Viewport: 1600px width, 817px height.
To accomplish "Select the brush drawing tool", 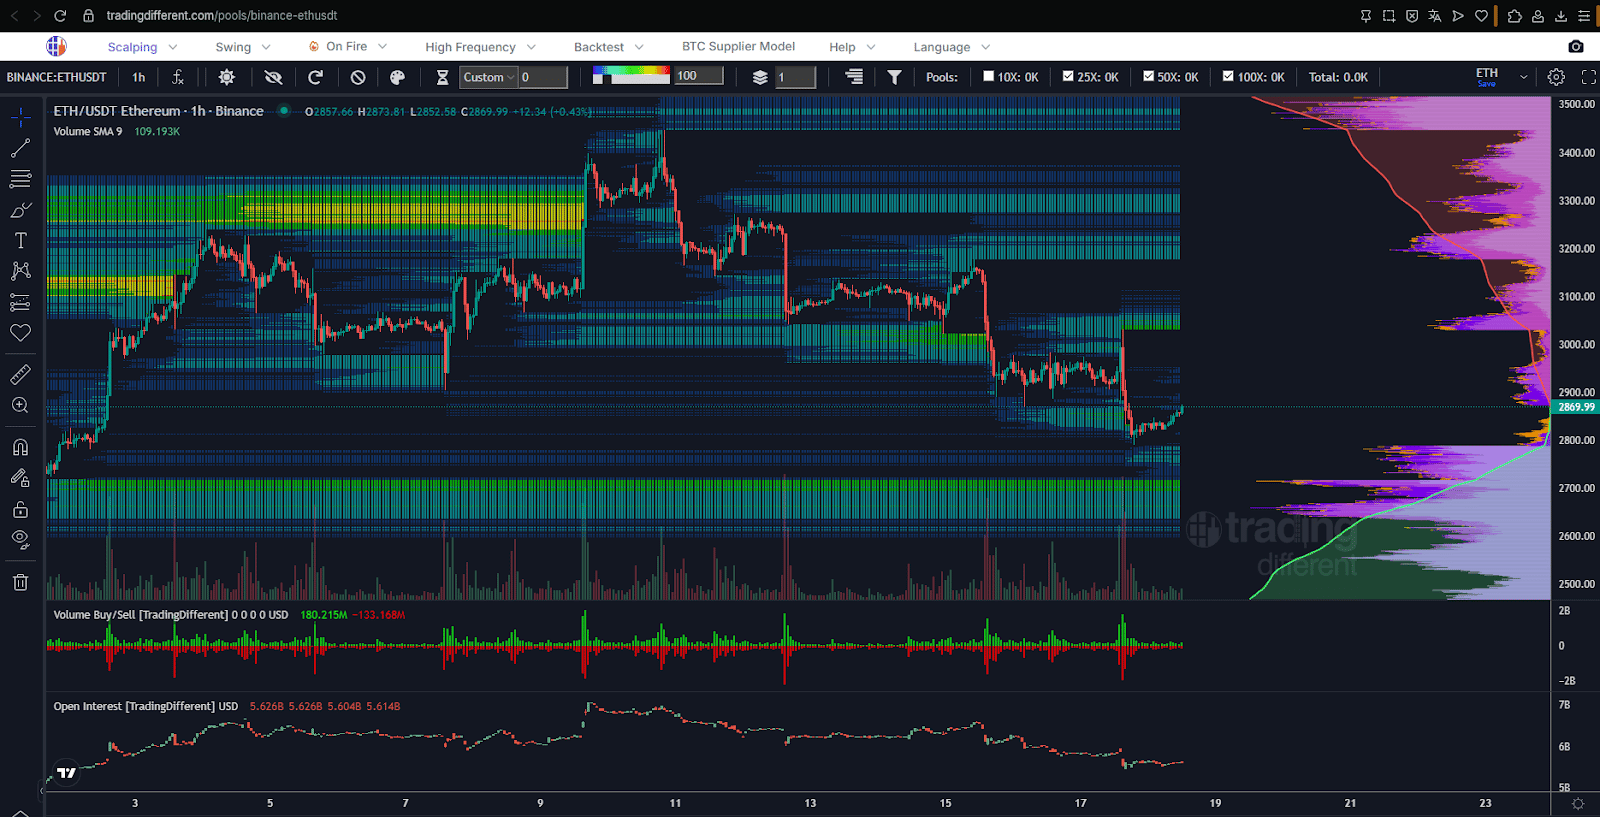I will [20, 210].
